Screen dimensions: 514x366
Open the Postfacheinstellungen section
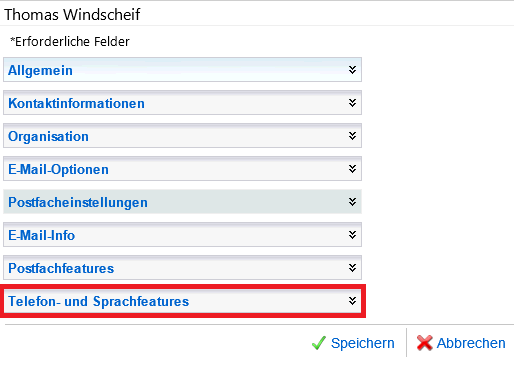pos(182,202)
